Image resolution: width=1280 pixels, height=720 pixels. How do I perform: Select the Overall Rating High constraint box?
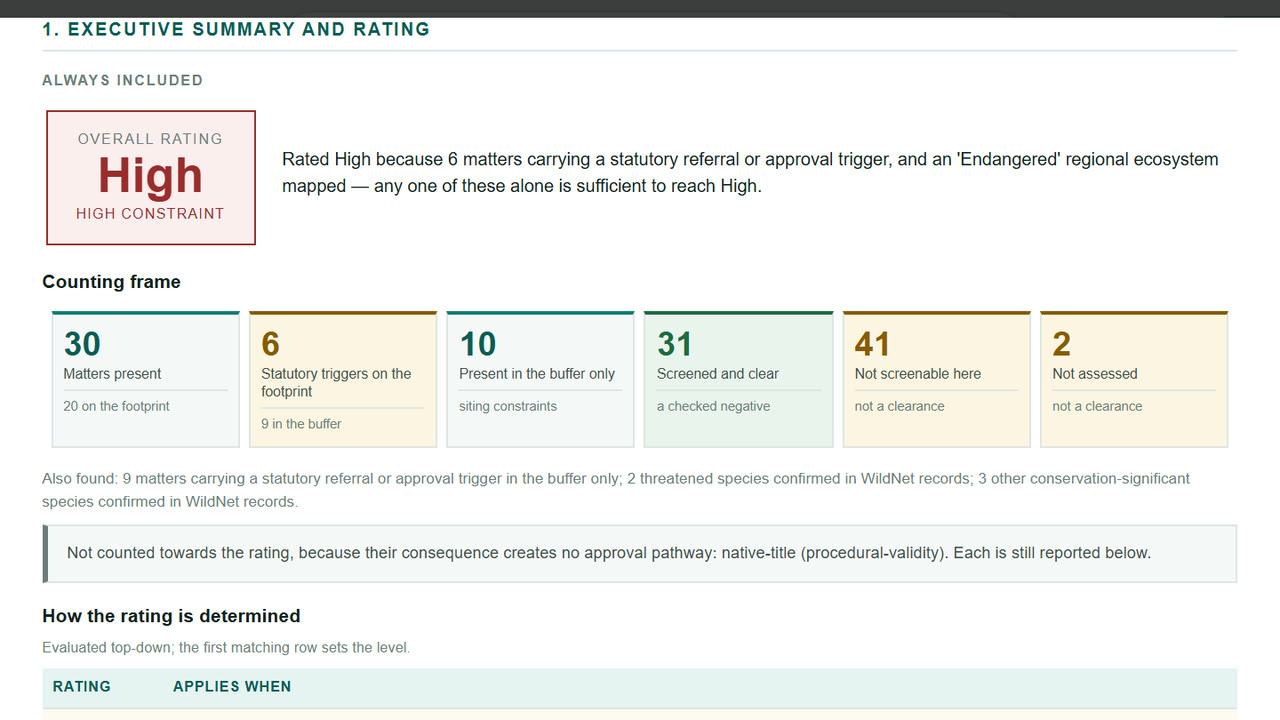click(151, 177)
